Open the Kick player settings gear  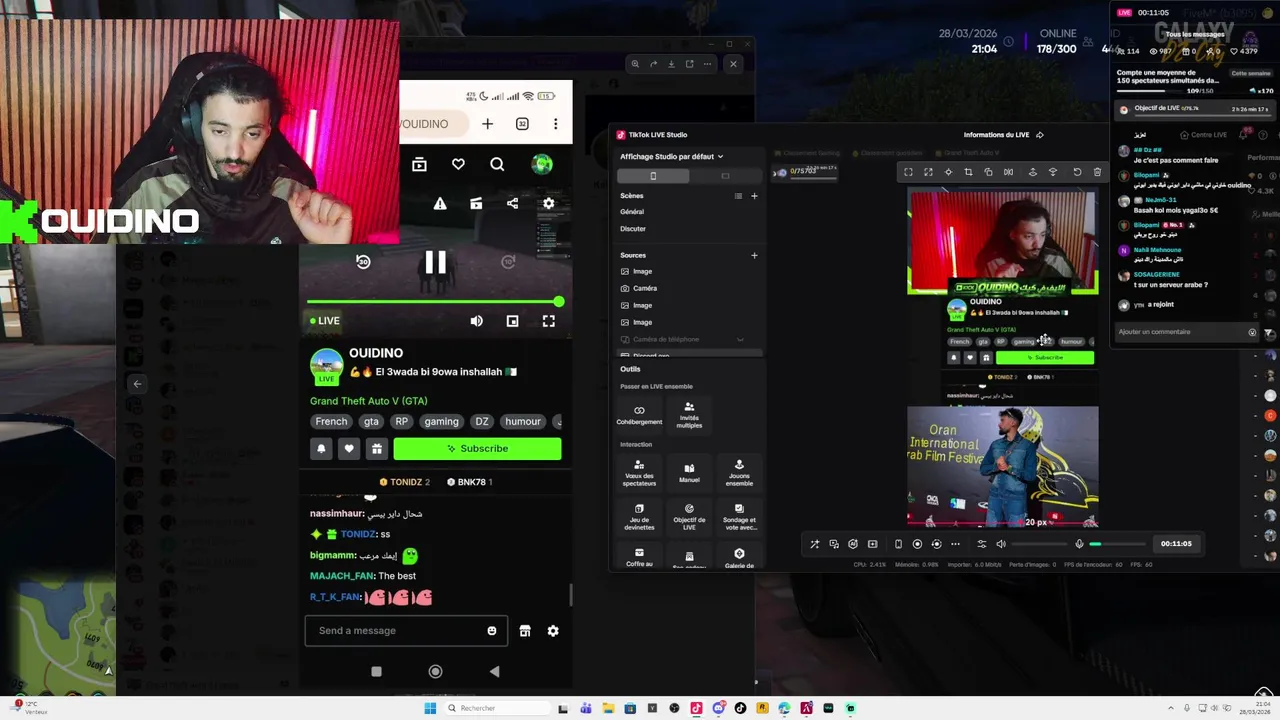pyautogui.click(x=548, y=203)
